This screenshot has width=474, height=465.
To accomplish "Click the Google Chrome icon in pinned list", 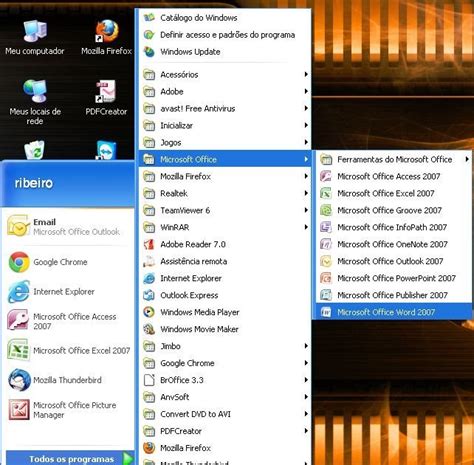I will tap(19, 262).
